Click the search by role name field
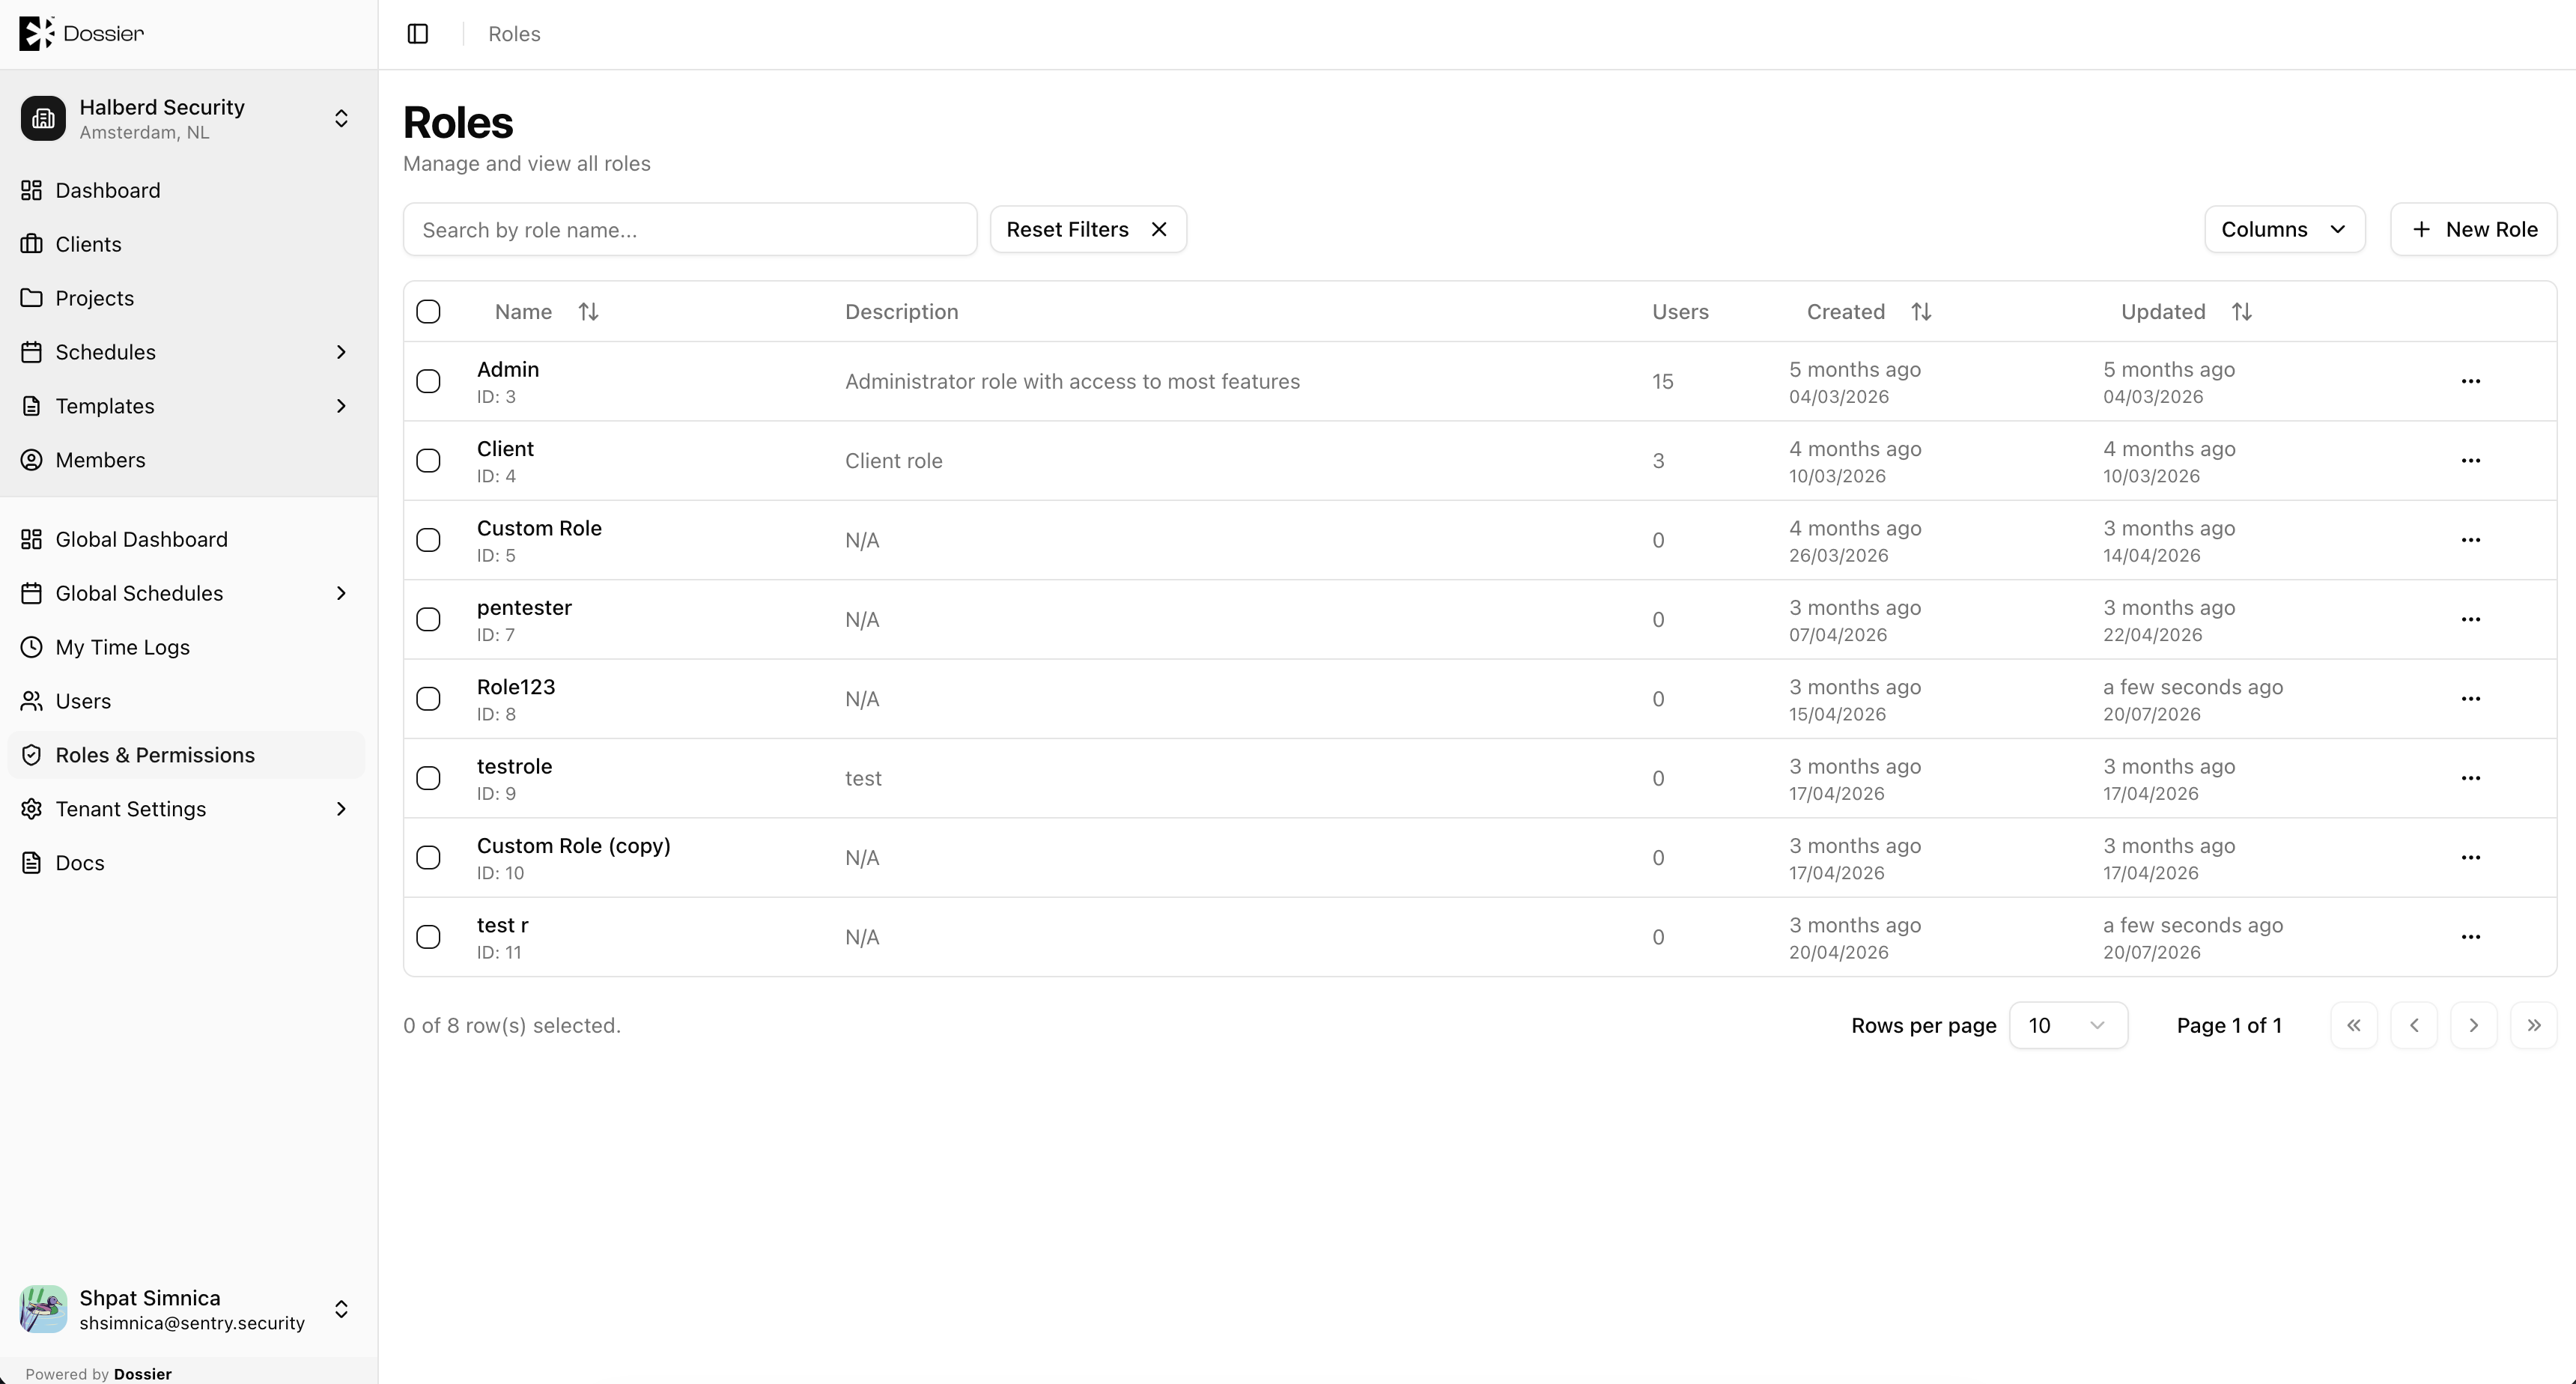The image size is (2576, 1384). (x=690, y=229)
